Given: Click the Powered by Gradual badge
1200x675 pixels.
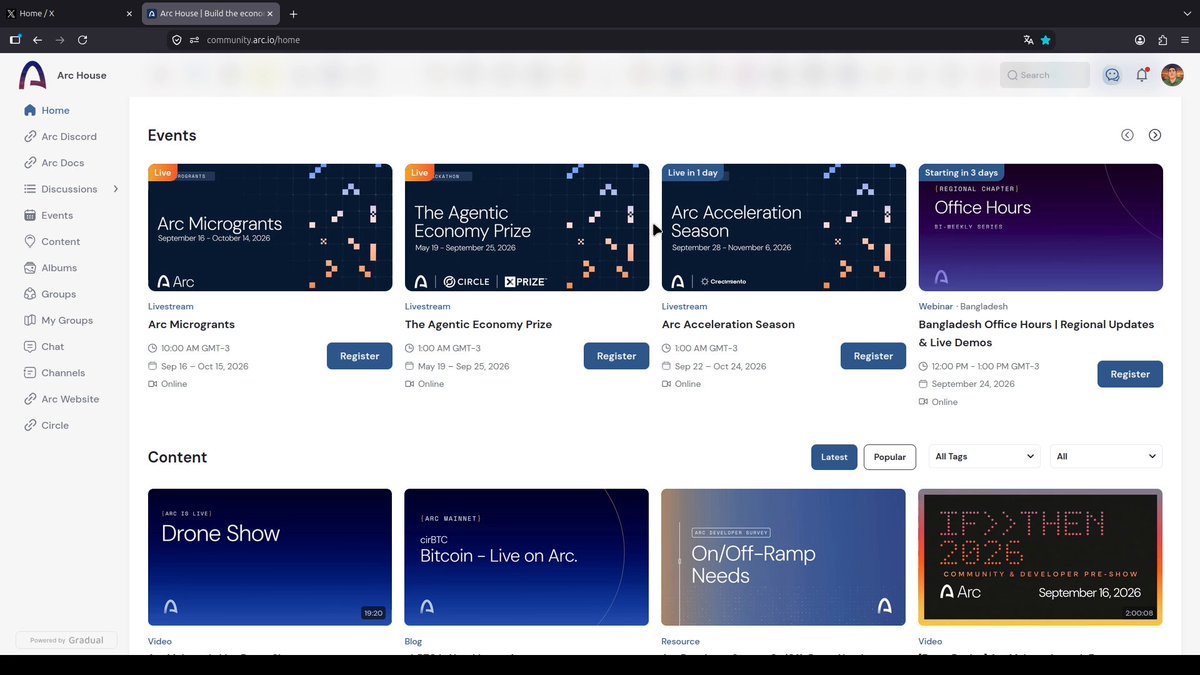Looking at the screenshot, I should 66,640.
